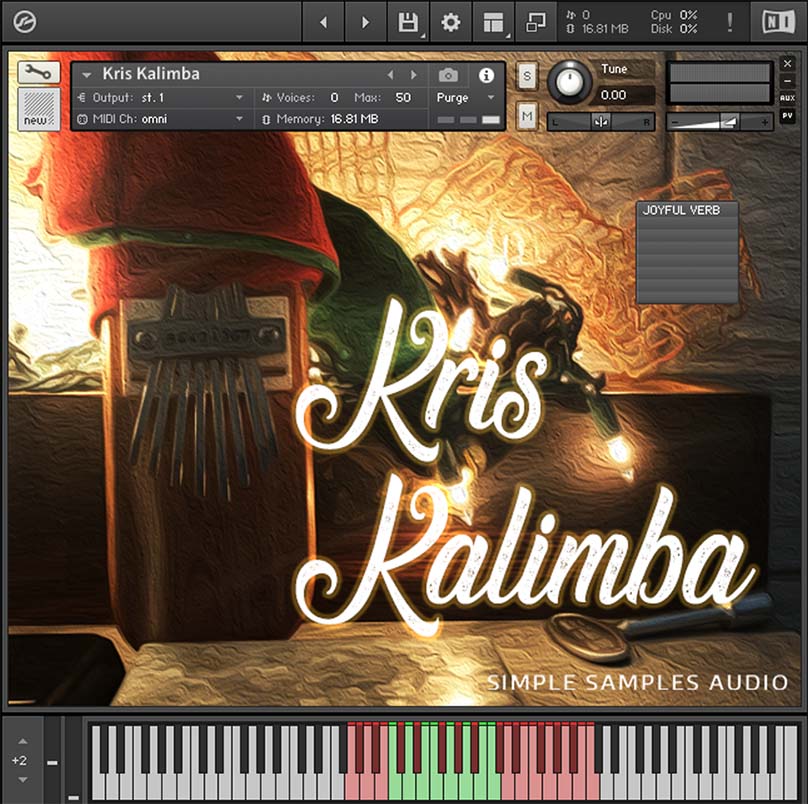The height and width of the screenshot is (804, 808).
Task: Click the +2 octave offset value
Action: (x=20, y=761)
